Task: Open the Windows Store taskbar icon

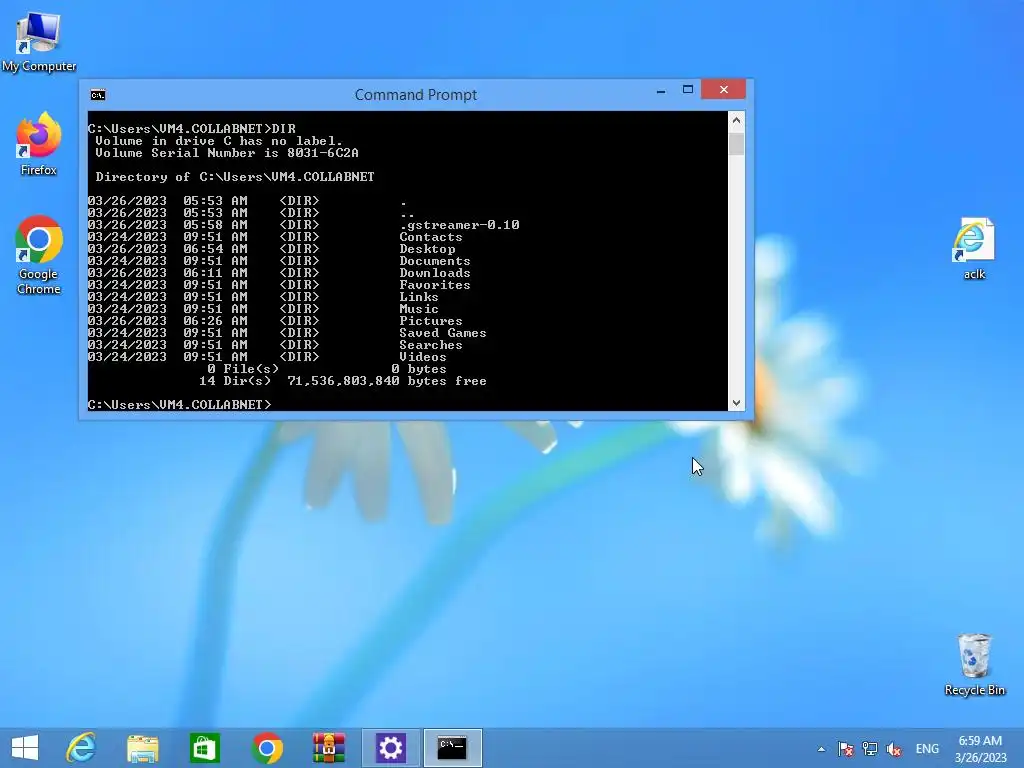Action: pyautogui.click(x=204, y=748)
